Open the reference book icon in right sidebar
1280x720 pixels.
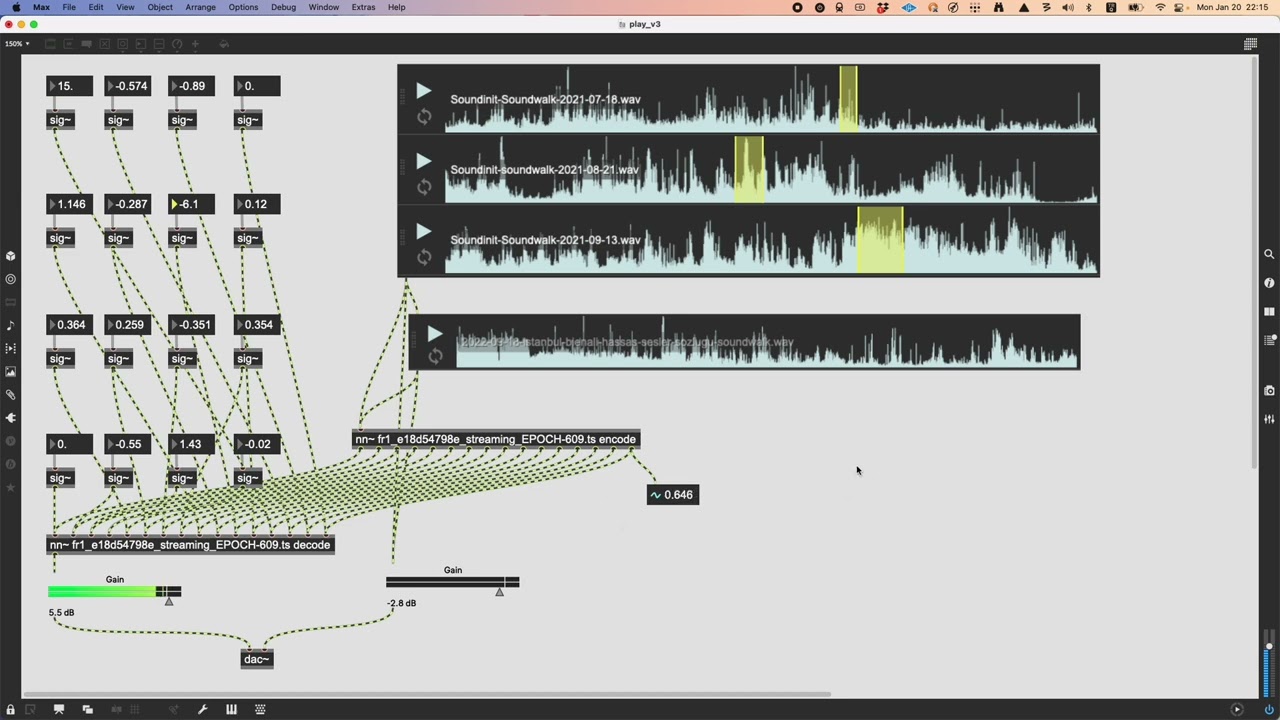pos(1269,312)
